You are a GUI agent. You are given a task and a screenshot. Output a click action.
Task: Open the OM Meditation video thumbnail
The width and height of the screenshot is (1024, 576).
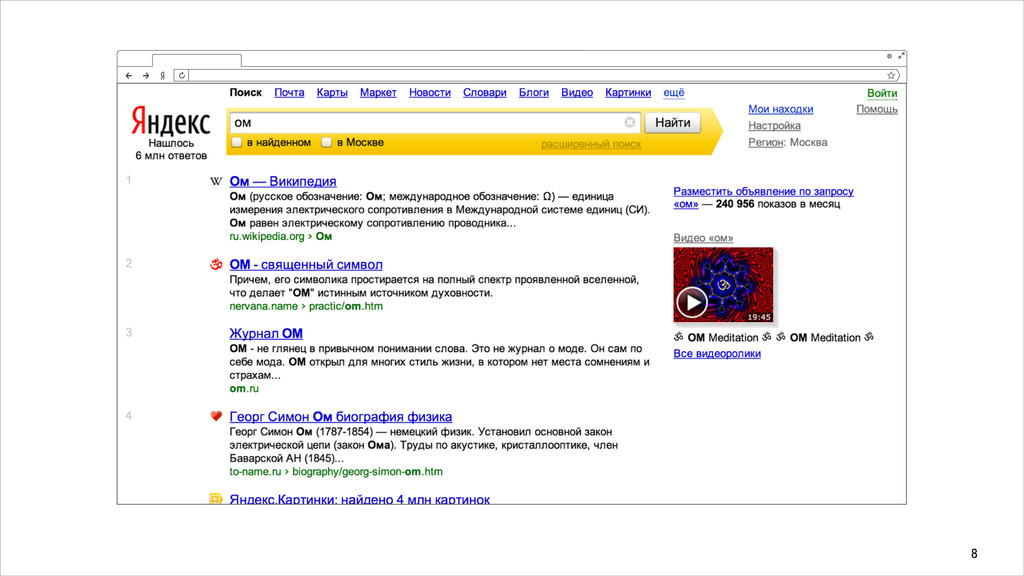723,285
